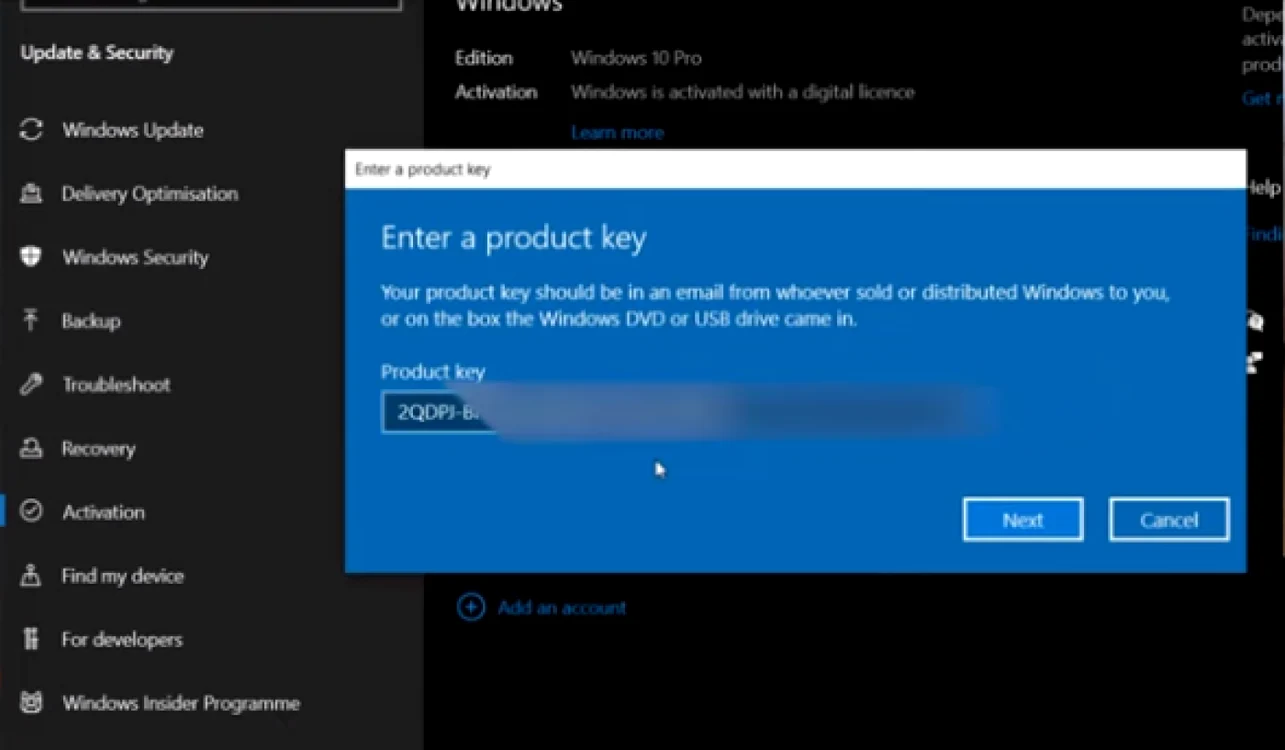Click the Activation checkmark circle icon
Viewport: 1285px width, 750px height.
[x=31, y=512]
